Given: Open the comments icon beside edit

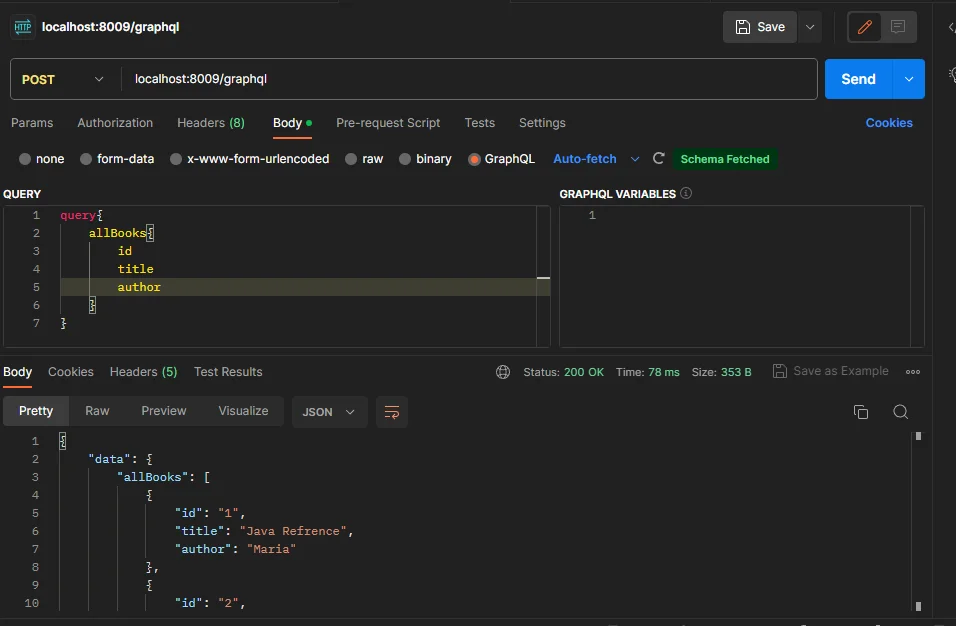Looking at the screenshot, I should [x=898, y=27].
